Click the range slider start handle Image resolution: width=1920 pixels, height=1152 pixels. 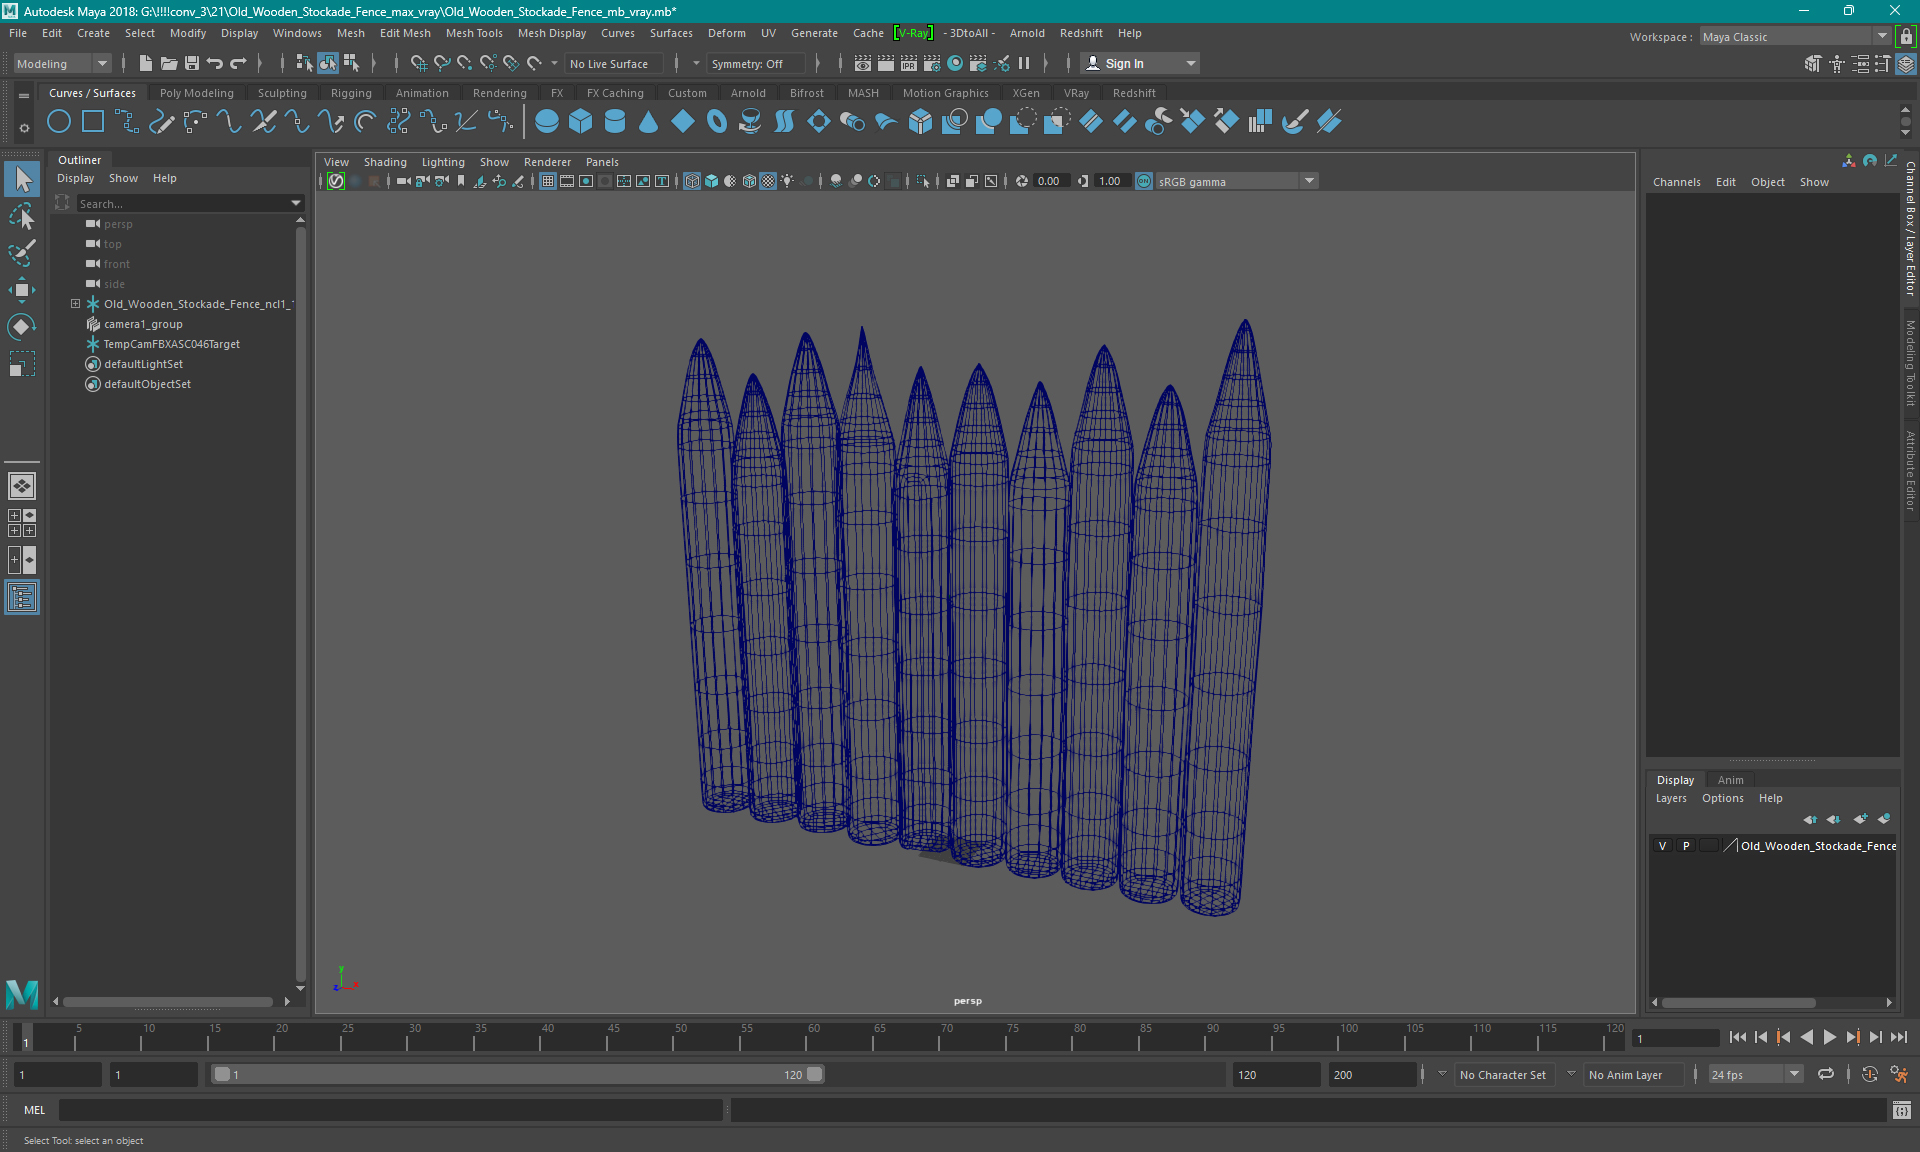point(222,1074)
